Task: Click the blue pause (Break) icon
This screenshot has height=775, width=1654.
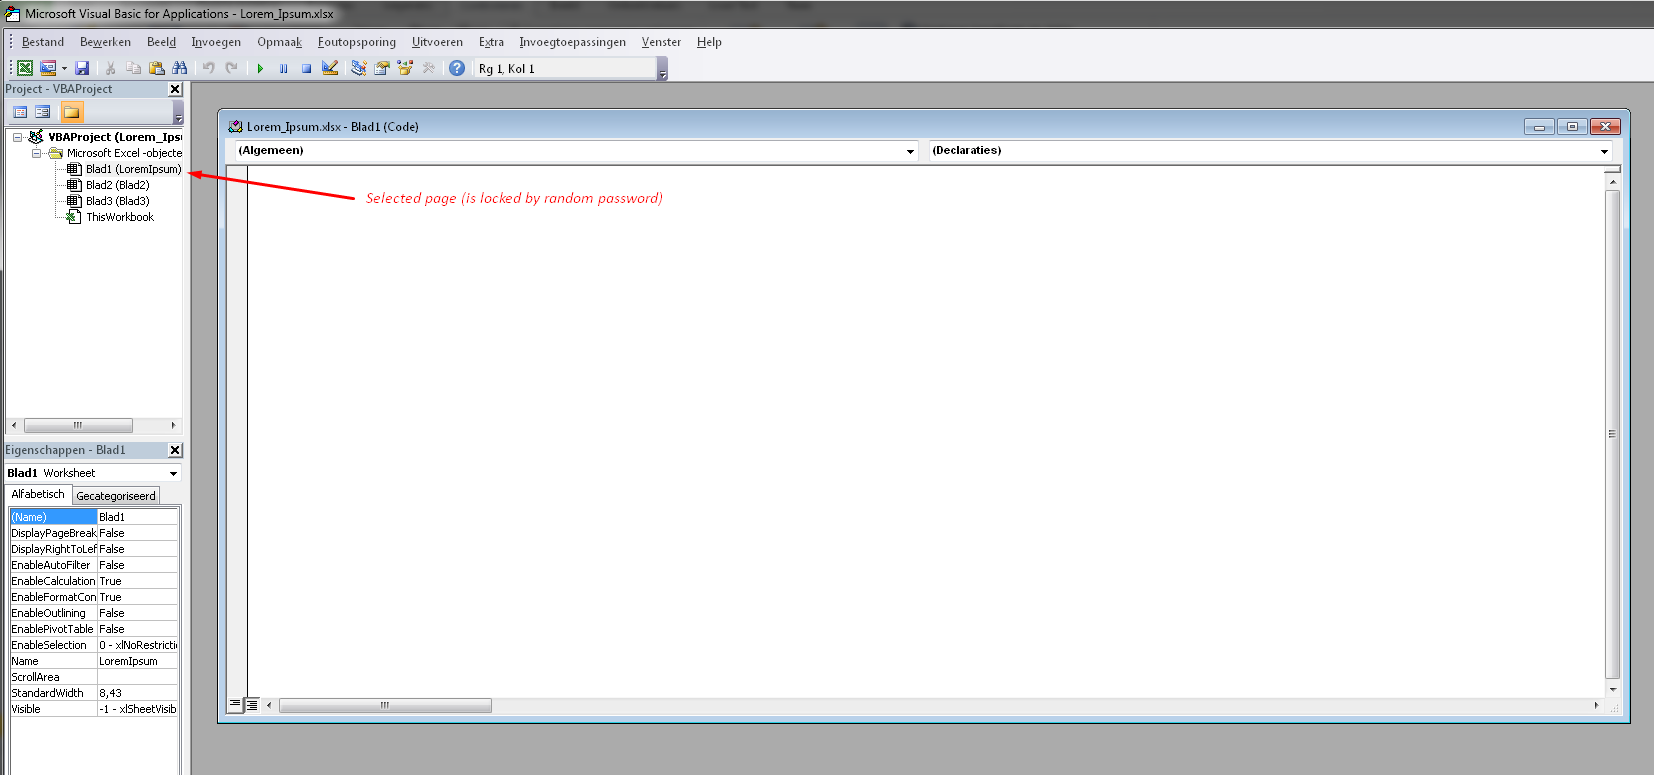Action: pos(283,68)
